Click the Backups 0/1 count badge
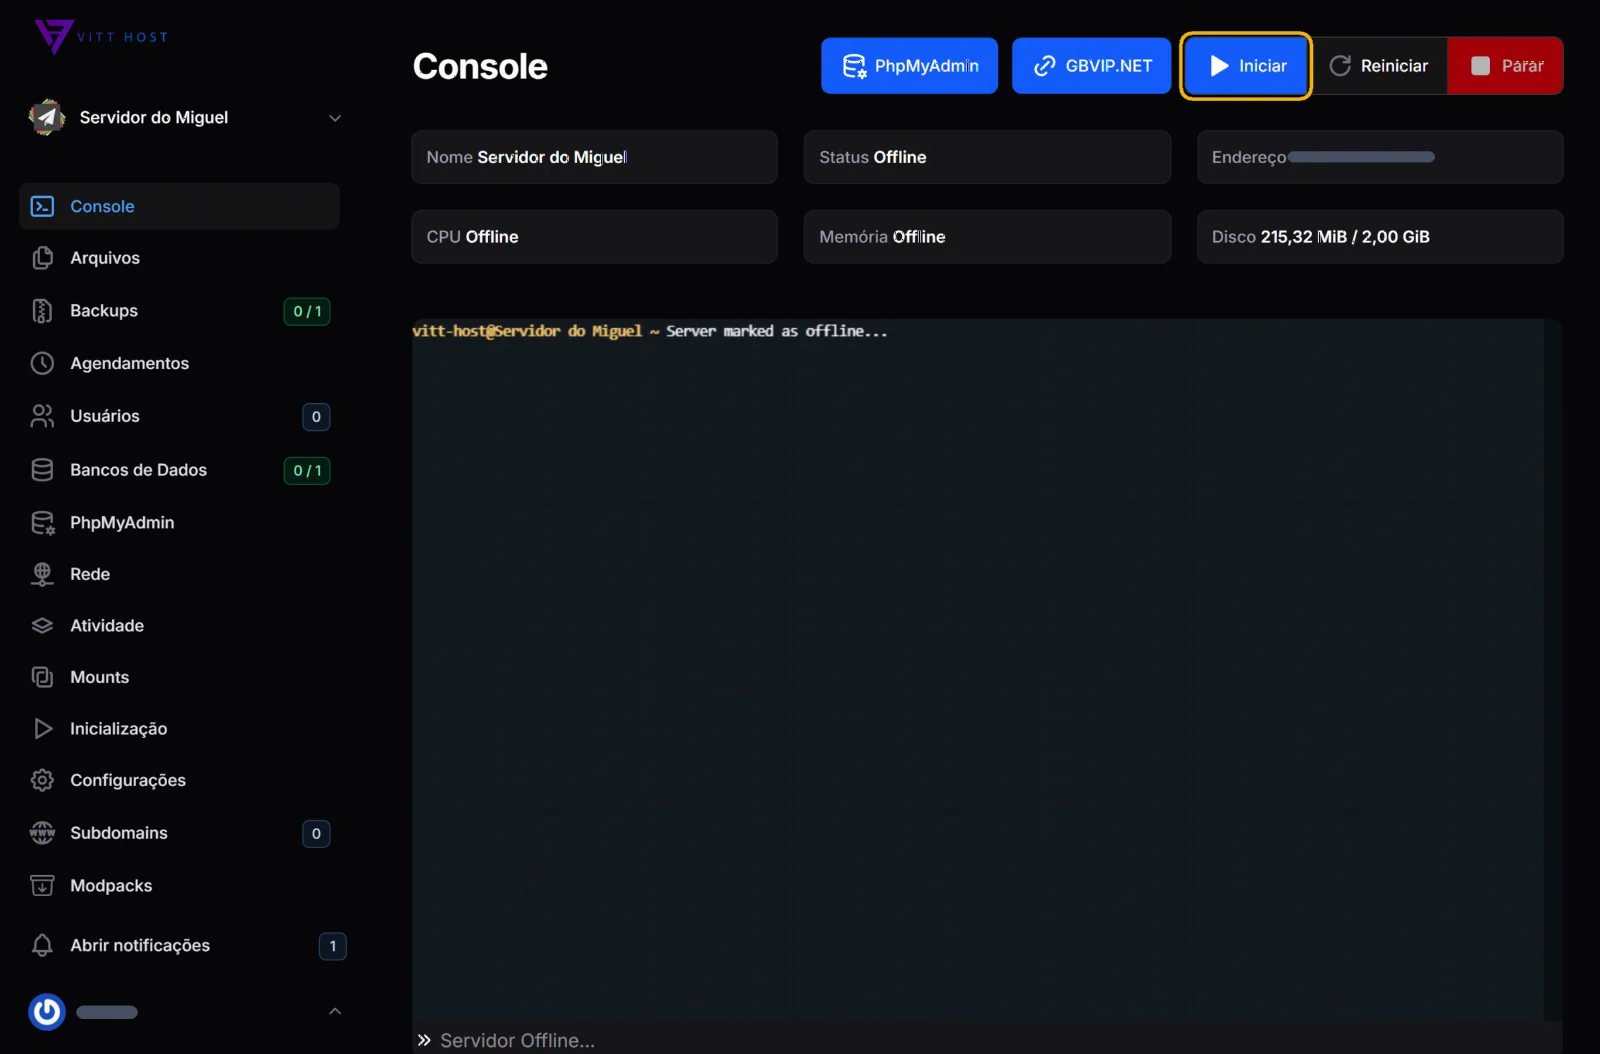 coord(307,311)
